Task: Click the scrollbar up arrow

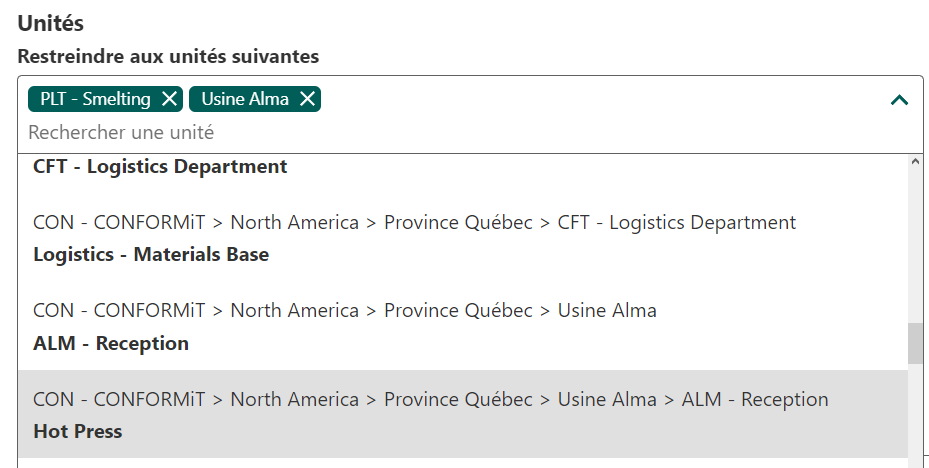Action: pos(915,162)
